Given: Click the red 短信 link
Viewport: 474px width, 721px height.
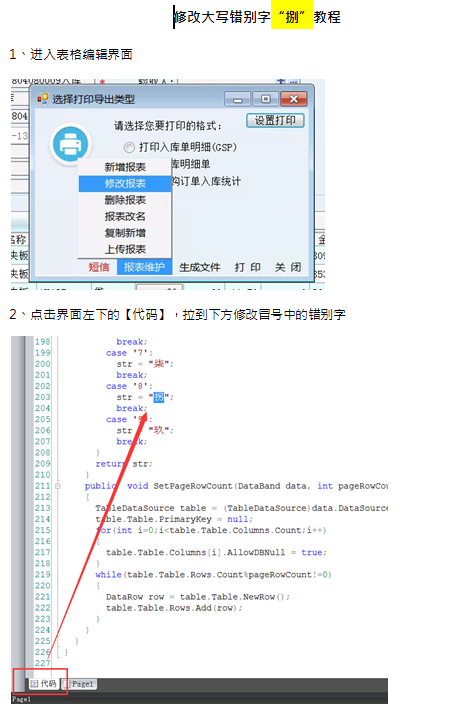Looking at the screenshot, I should pyautogui.click(x=99, y=267).
